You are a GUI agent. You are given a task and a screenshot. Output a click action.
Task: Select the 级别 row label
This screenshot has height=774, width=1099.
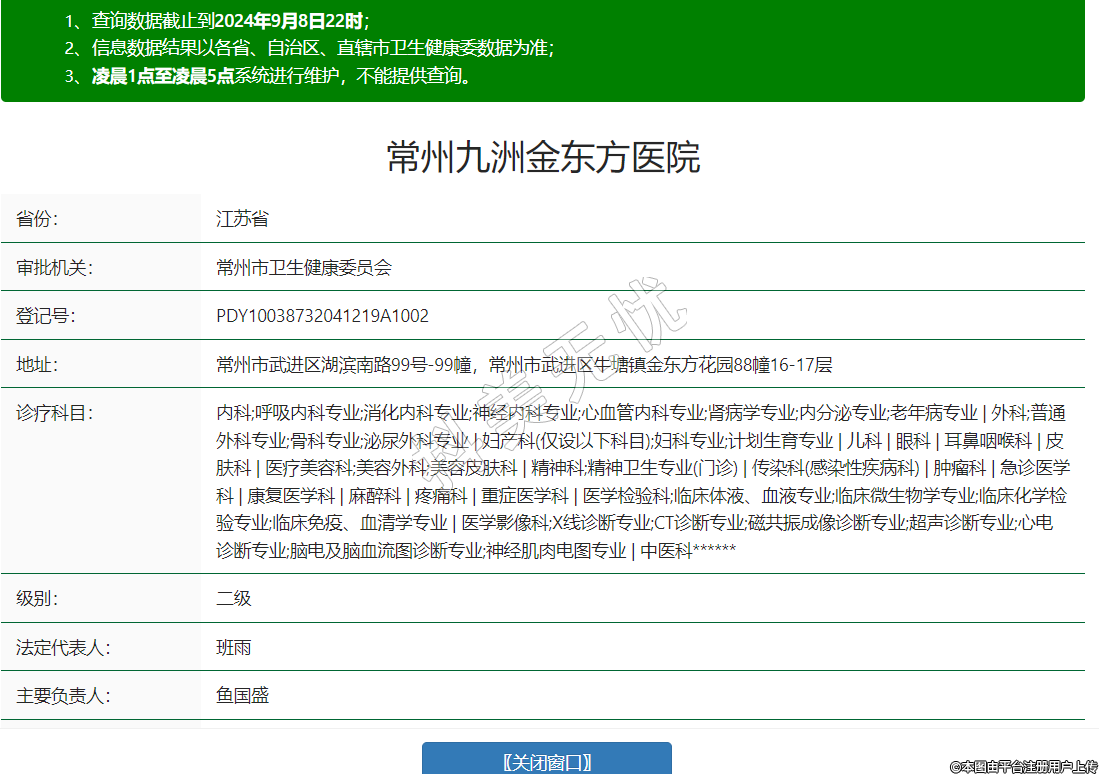click(38, 599)
